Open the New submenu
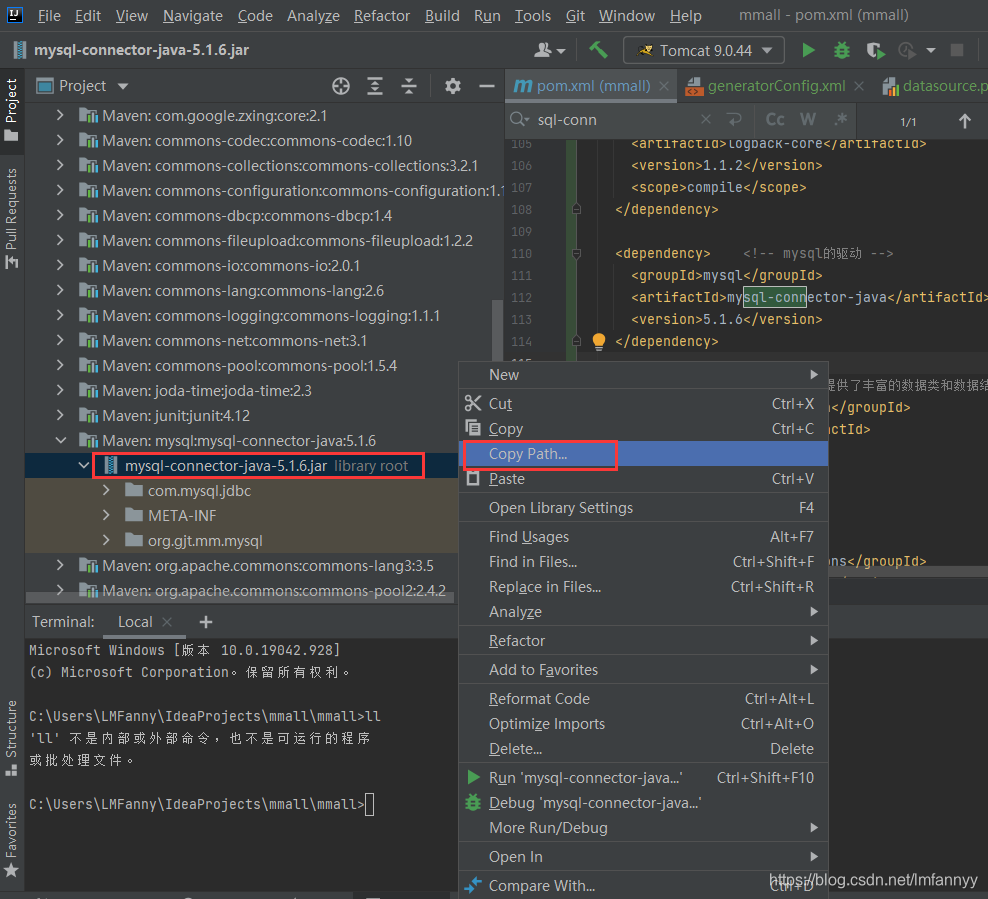Image resolution: width=988 pixels, height=899 pixels. 643,375
